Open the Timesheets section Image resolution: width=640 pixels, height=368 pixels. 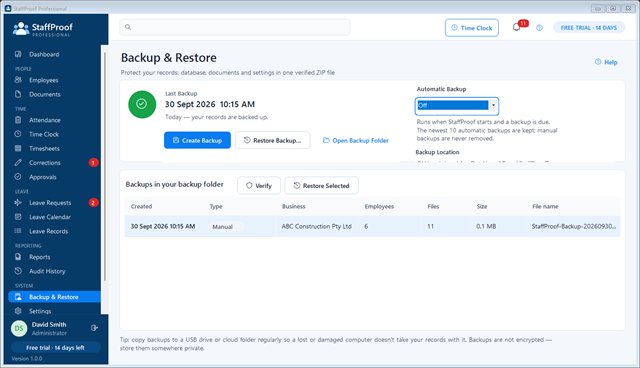[44, 149]
